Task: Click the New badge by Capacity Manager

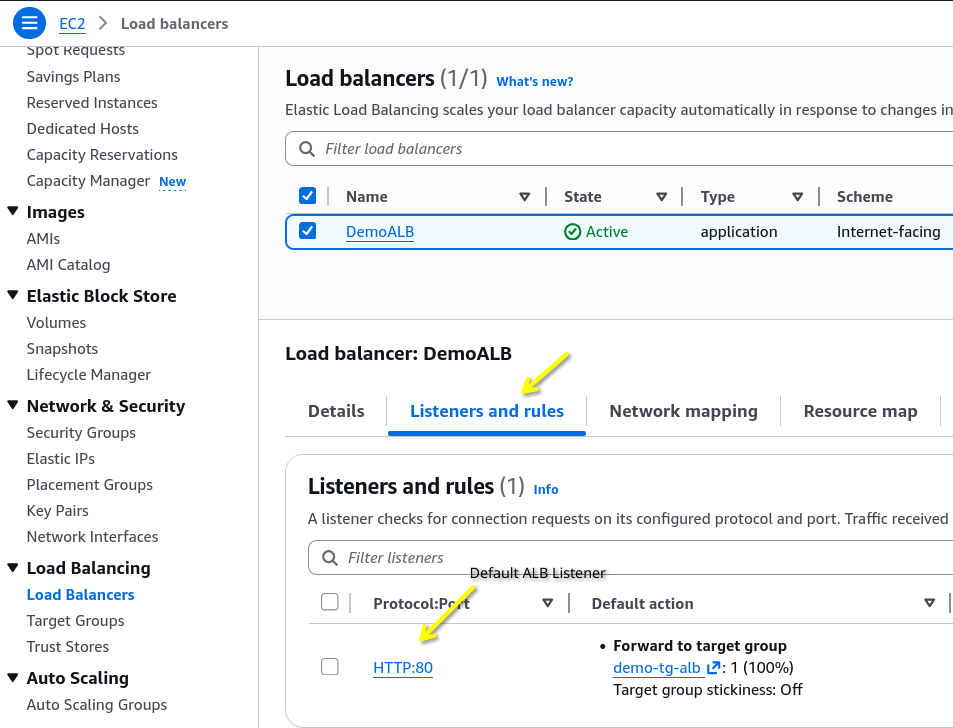Action: 173,182
